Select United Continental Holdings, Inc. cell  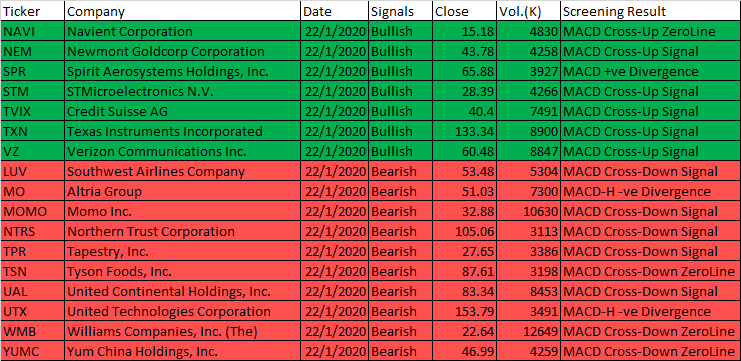click(x=182, y=292)
